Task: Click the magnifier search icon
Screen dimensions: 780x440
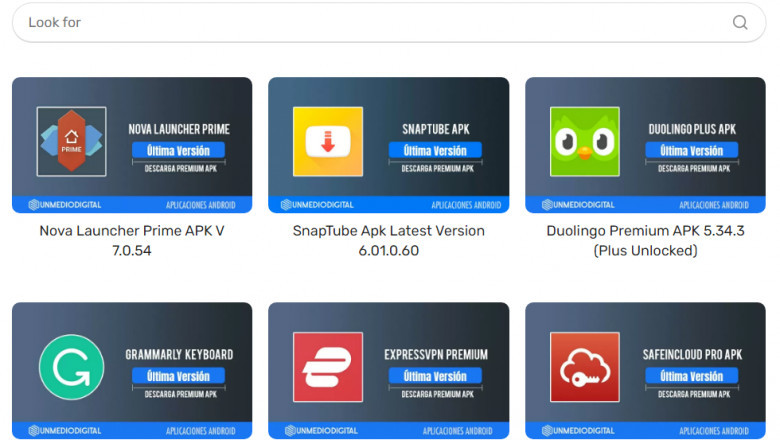Action: [x=740, y=22]
